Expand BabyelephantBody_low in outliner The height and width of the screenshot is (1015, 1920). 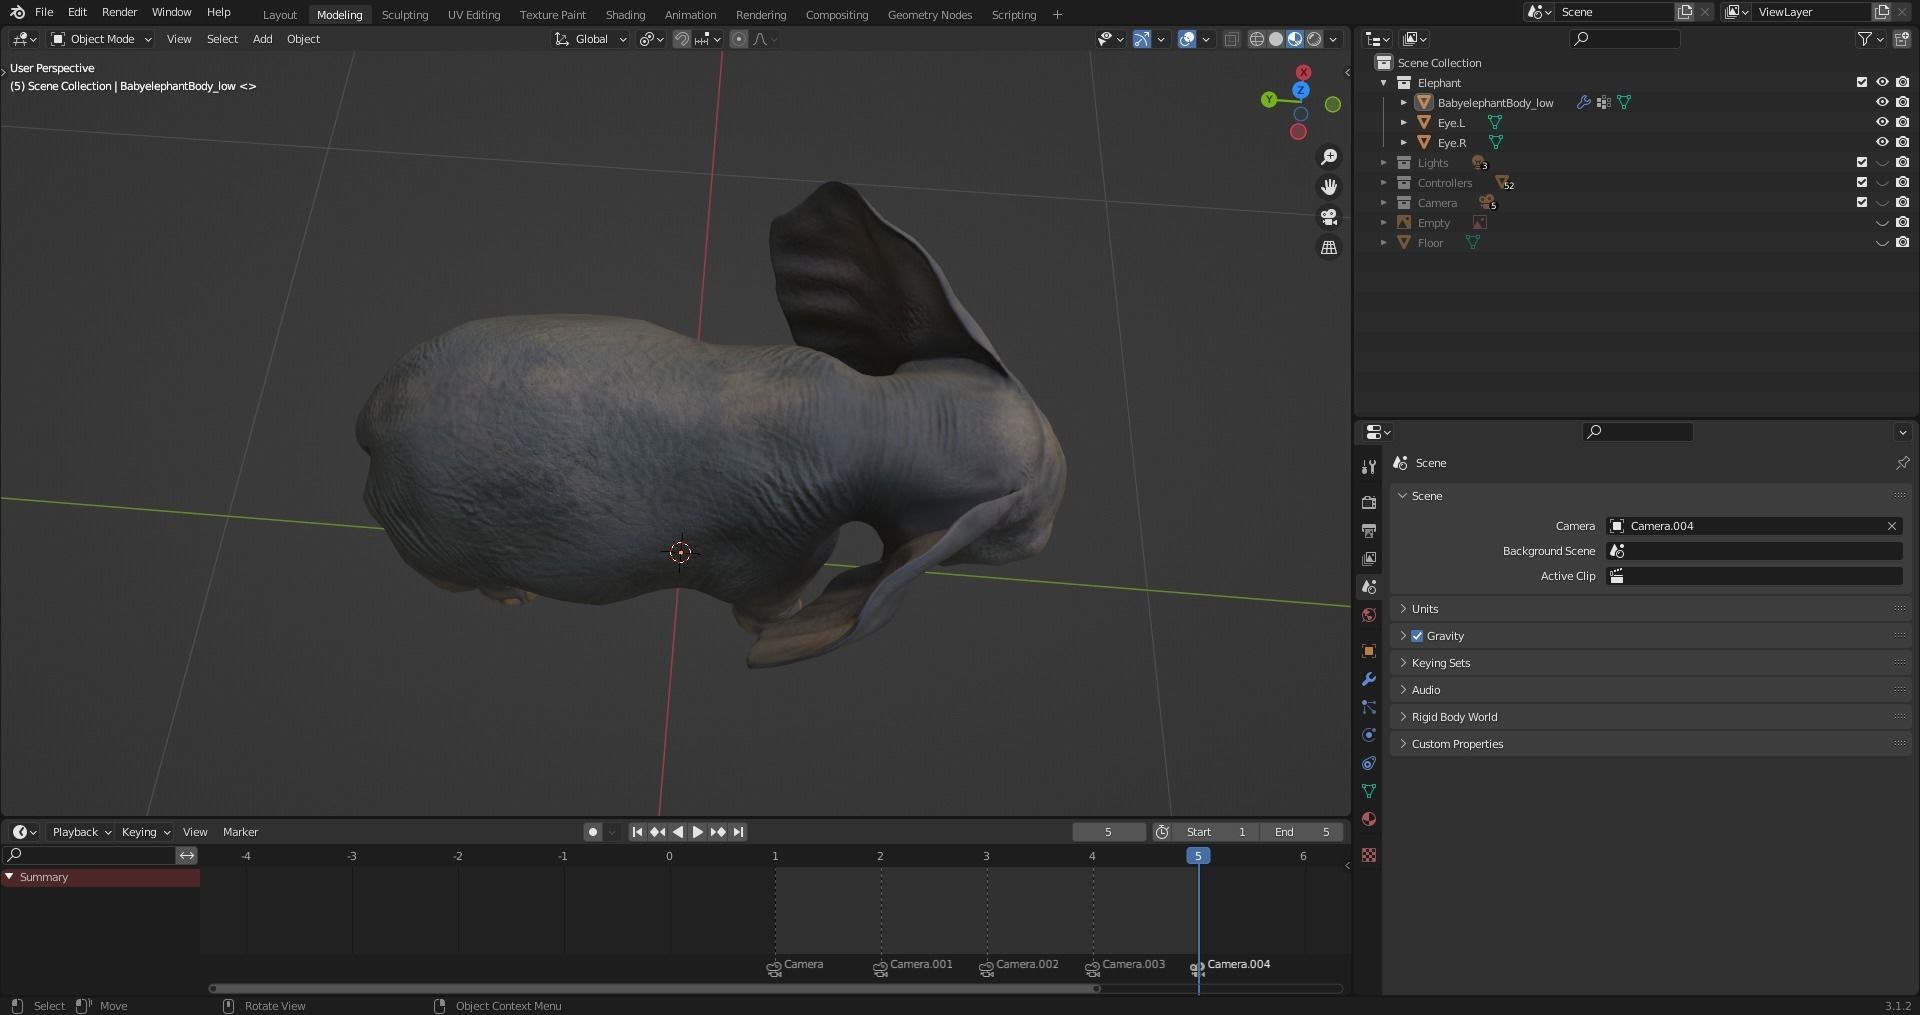(x=1403, y=102)
